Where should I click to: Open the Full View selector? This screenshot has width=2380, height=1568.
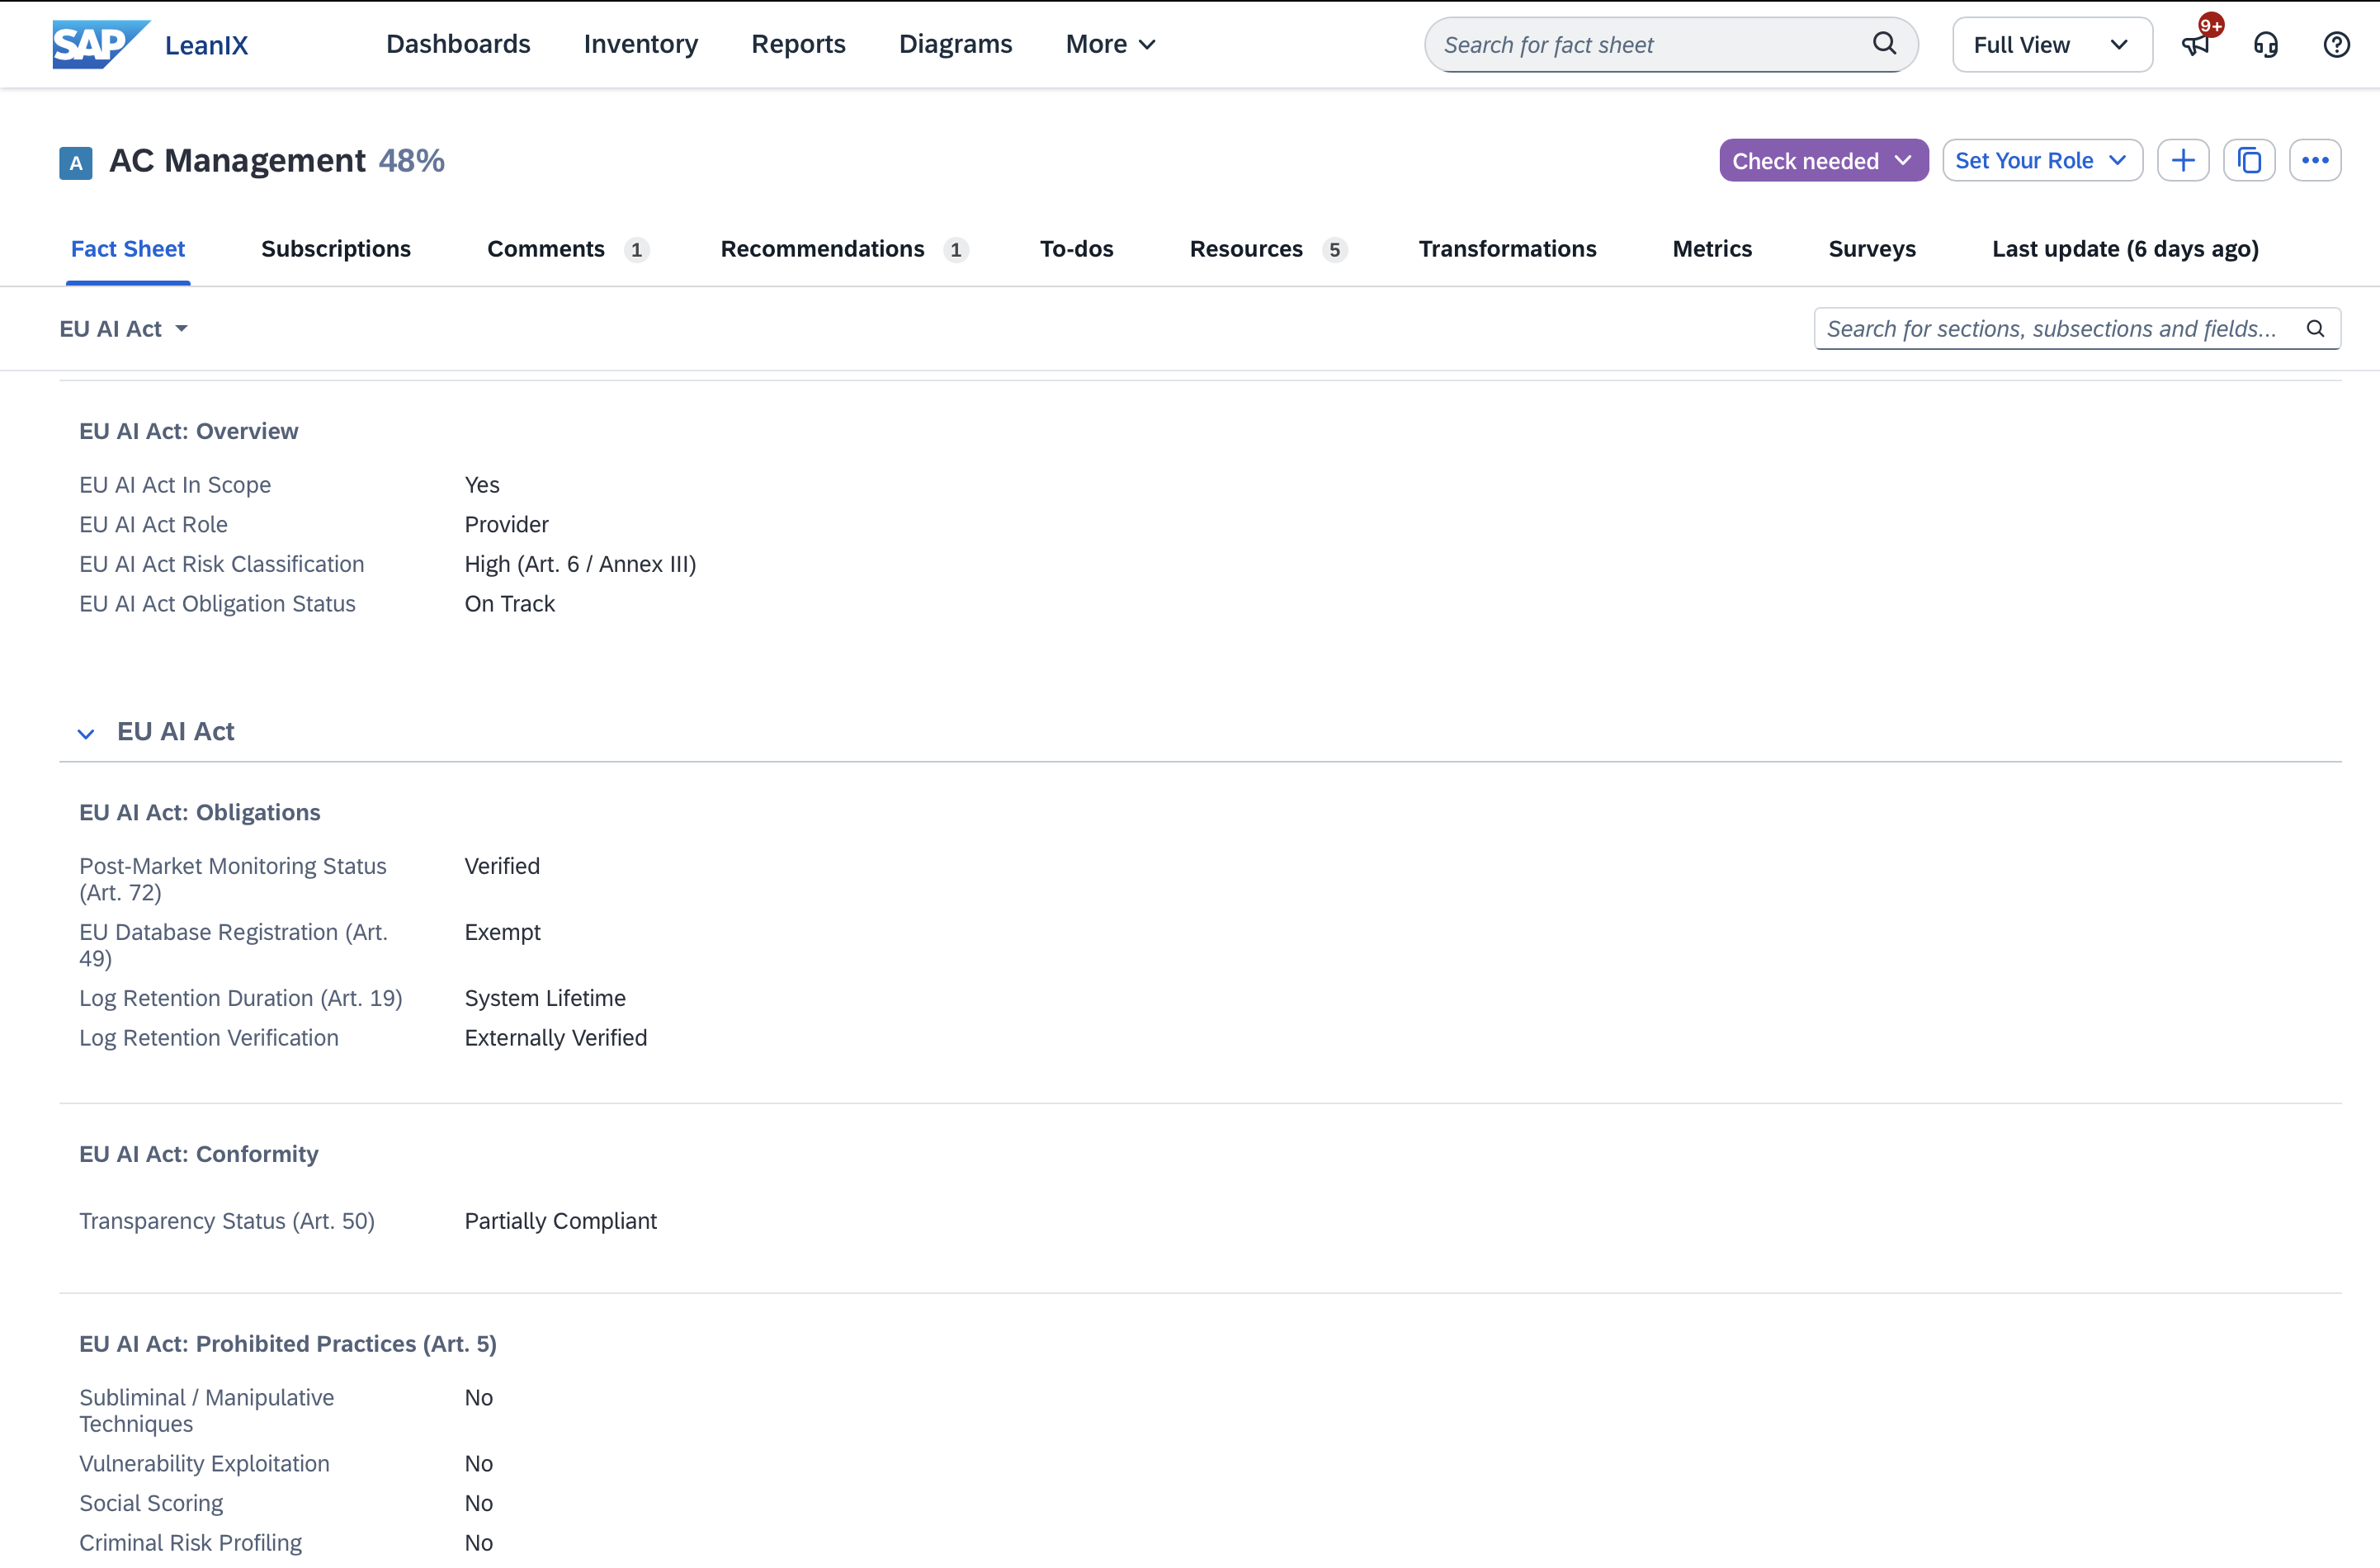click(2052, 44)
